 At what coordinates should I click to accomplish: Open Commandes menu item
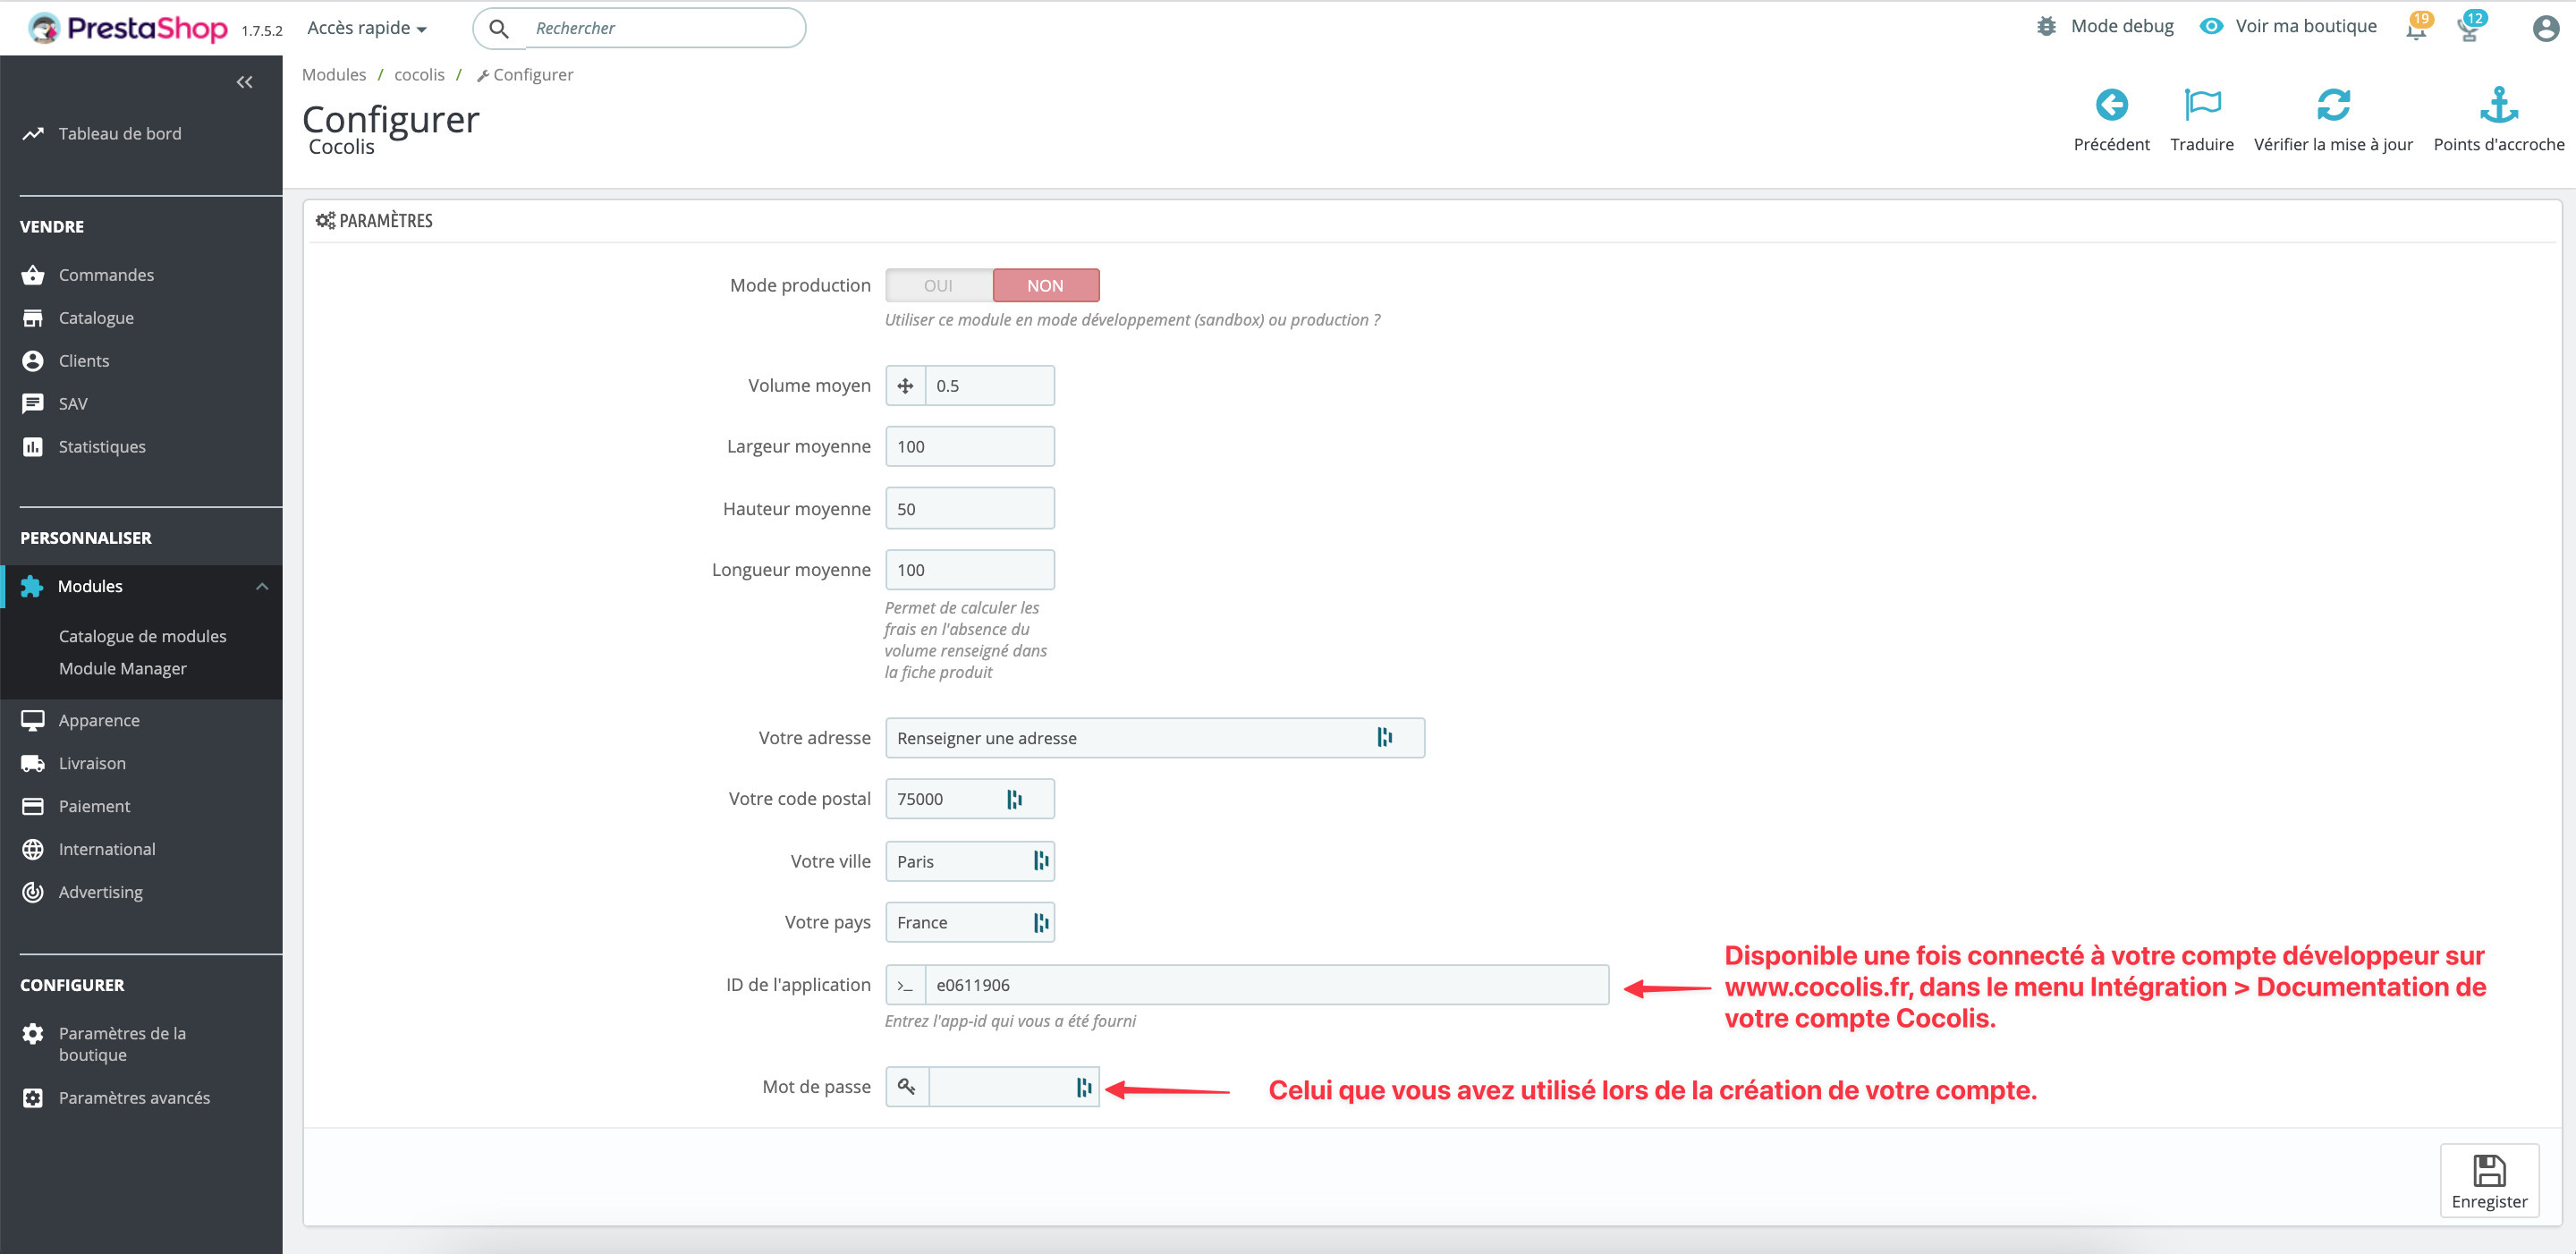pyautogui.click(x=106, y=275)
